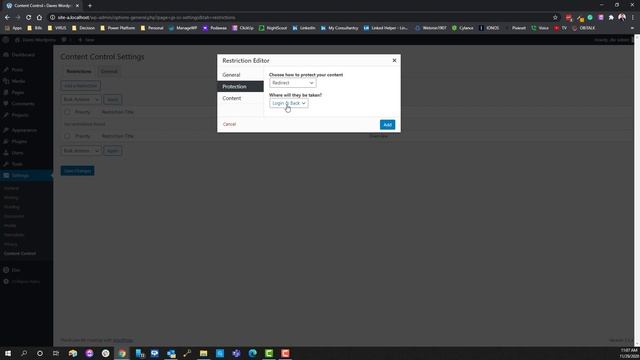The height and width of the screenshot is (360, 640).
Task: Open a new browser tab with plus icon
Action: (90, 6)
